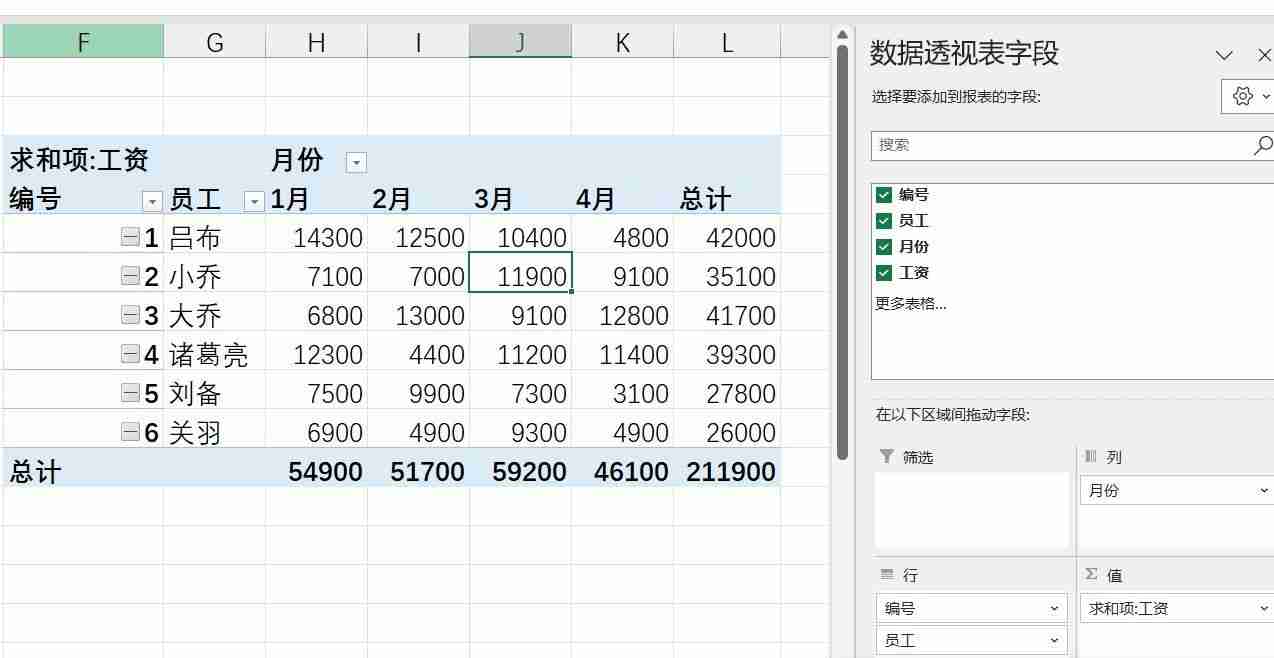1274x658 pixels.
Task: Collapse the 数据透视表字段 pane with the chevron
Action: pos(1224,56)
